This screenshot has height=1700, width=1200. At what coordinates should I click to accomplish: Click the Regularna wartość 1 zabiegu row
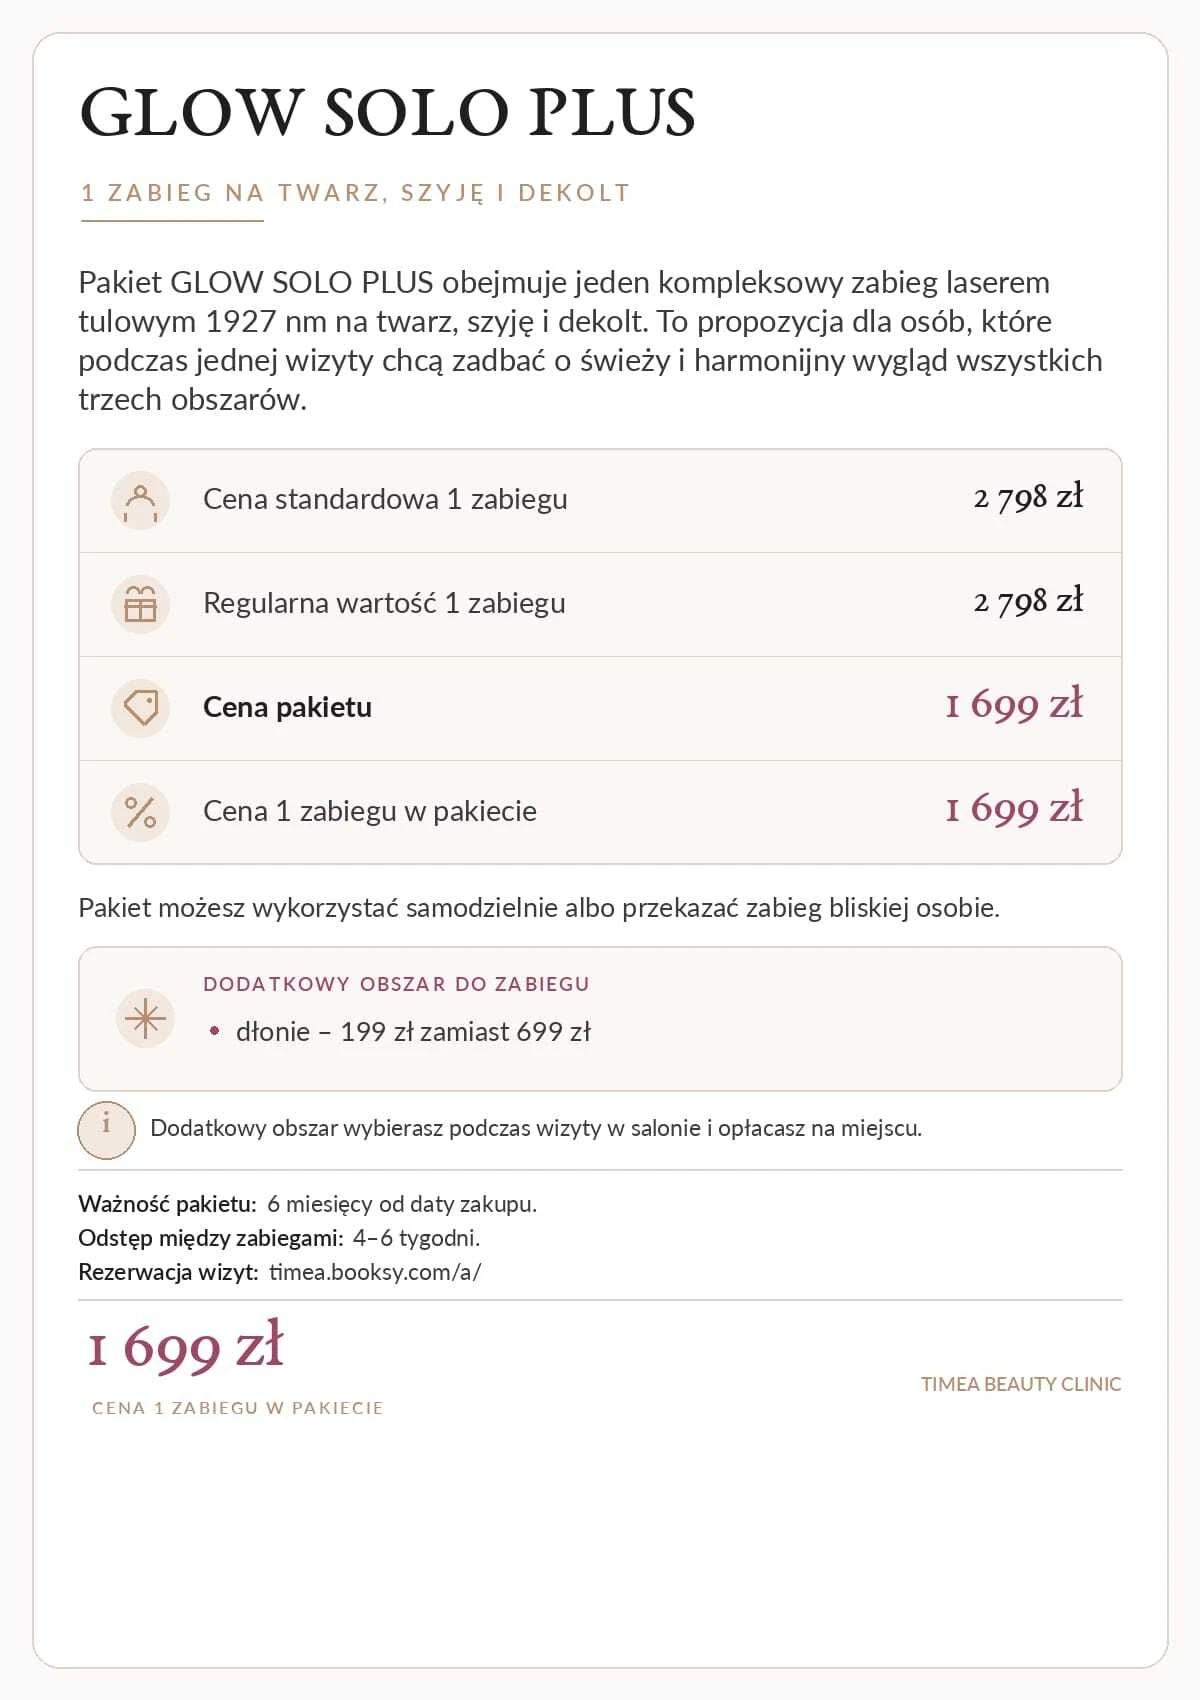coord(600,604)
